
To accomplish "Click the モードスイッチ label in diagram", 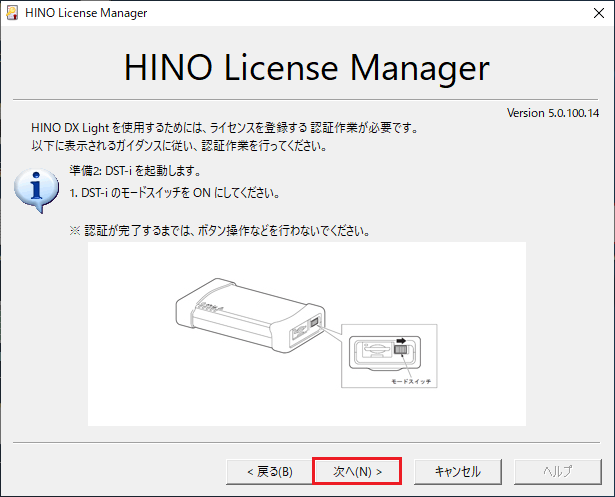I will [411, 381].
